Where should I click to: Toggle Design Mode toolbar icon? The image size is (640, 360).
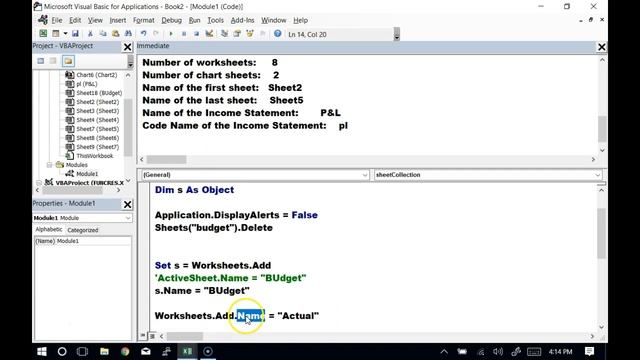click(209, 34)
